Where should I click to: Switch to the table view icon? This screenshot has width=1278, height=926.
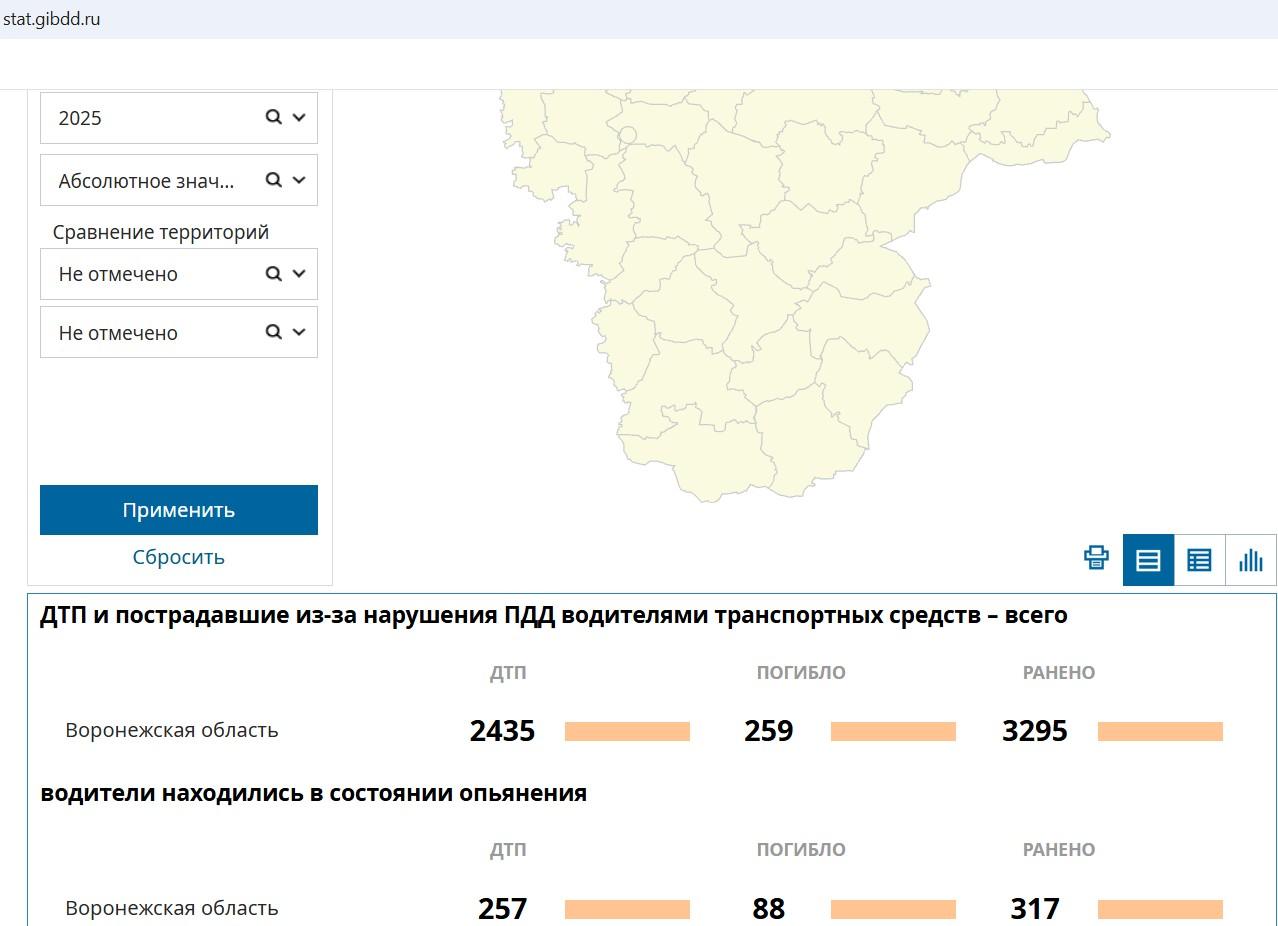(x=1199, y=560)
